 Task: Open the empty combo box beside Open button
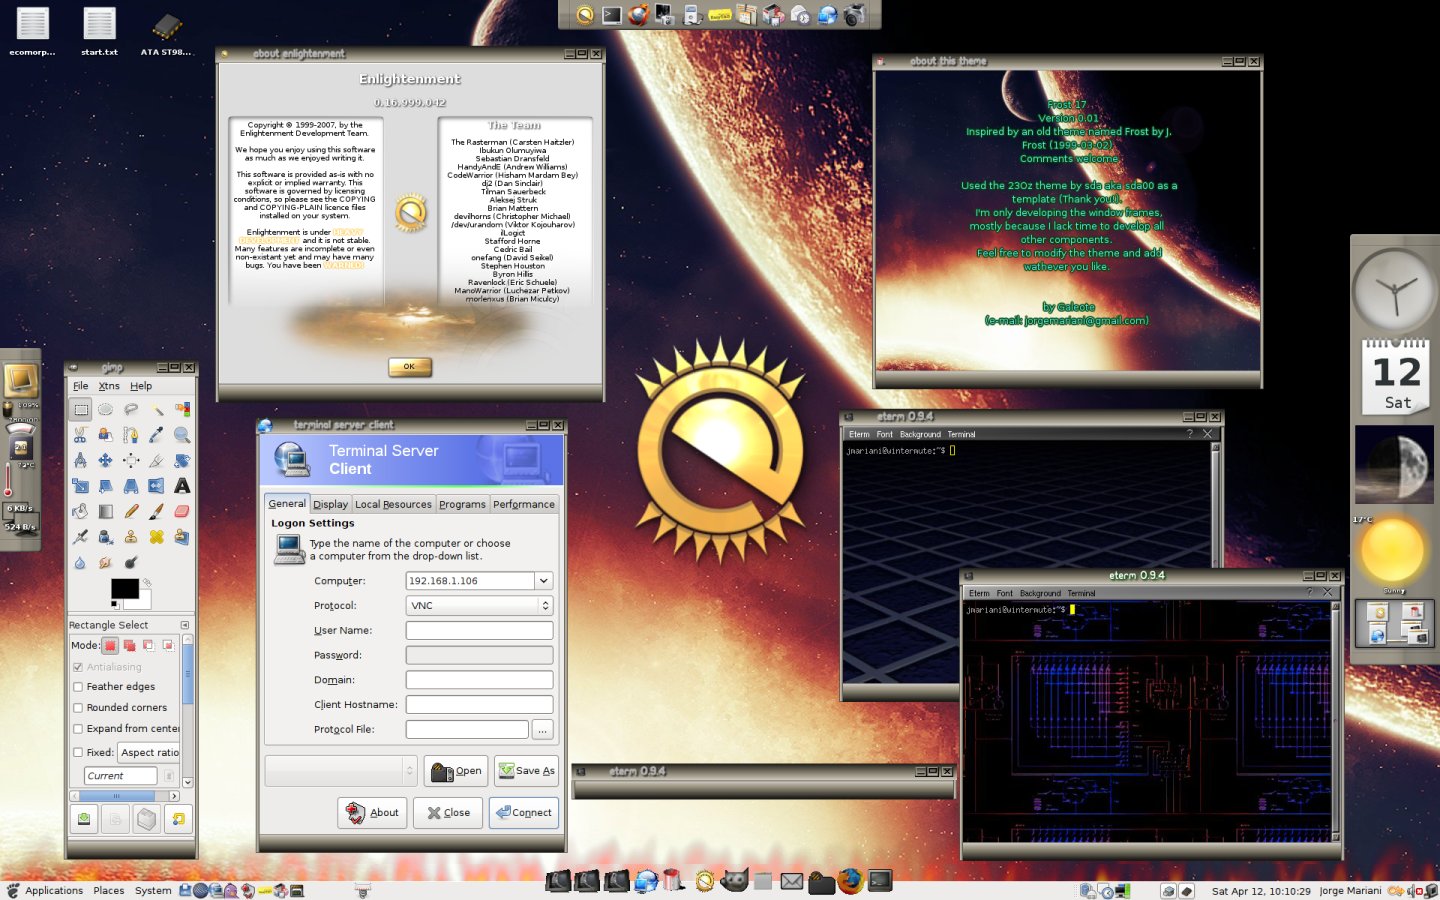(340, 771)
